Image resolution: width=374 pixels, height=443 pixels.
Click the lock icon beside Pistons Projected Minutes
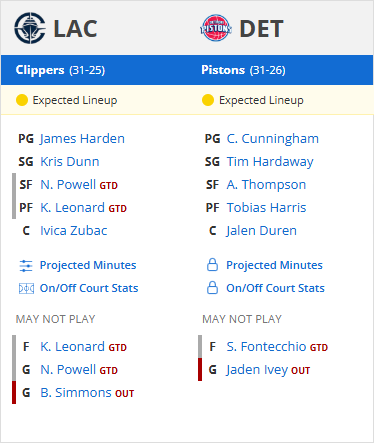pyautogui.click(x=212, y=265)
